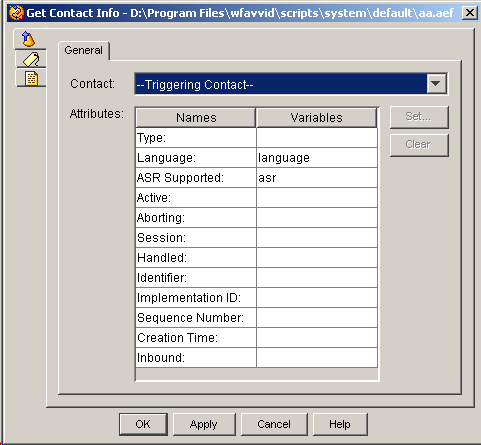
Task: Open the label tag sidebar tab
Action: pyautogui.click(x=31, y=59)
